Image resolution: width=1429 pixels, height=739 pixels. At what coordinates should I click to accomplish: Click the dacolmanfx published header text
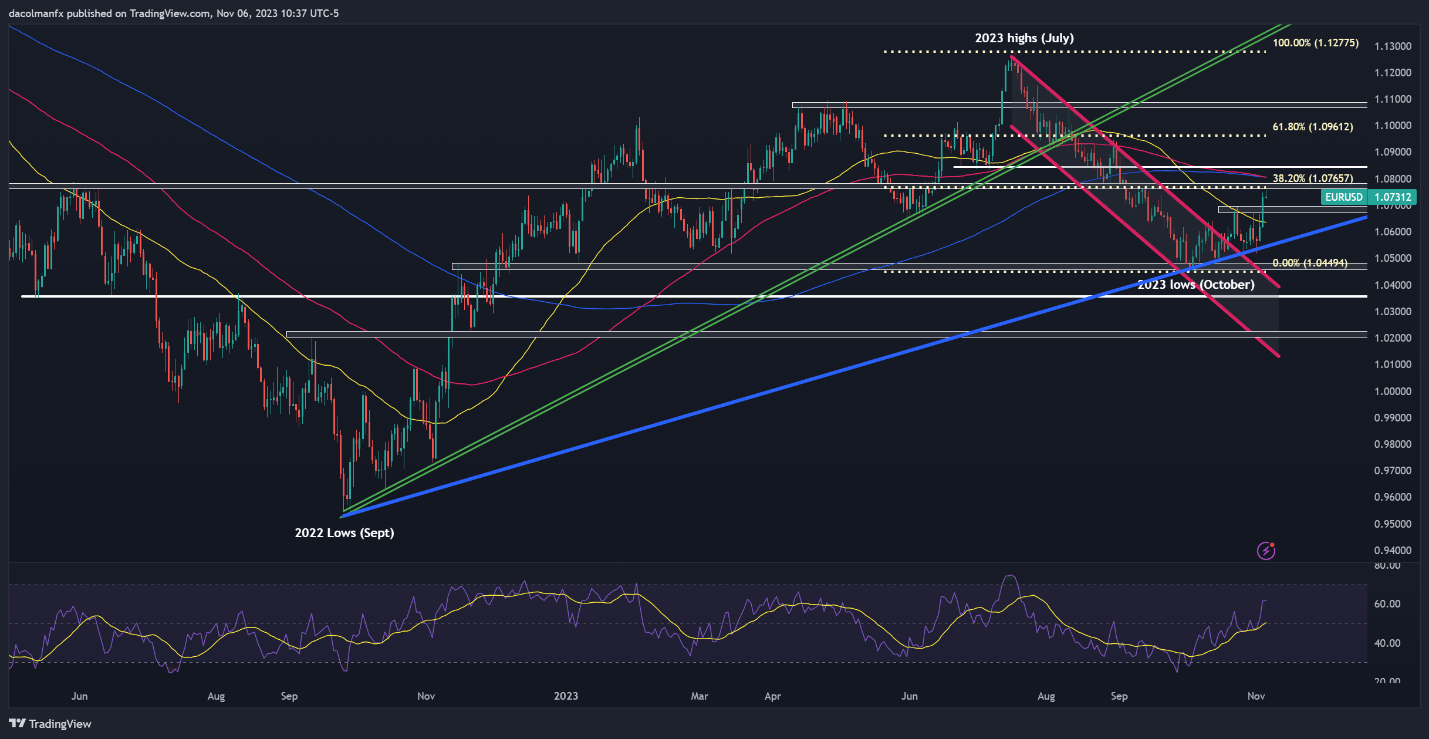pyautogui.click(x=172, y=13)
